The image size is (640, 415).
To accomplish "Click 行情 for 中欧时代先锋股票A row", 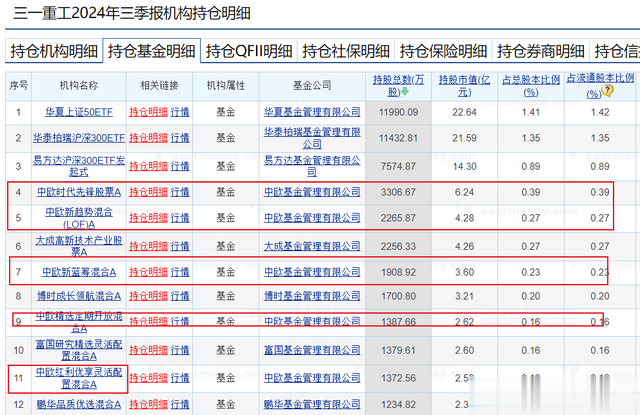I will tap(180, 192).
